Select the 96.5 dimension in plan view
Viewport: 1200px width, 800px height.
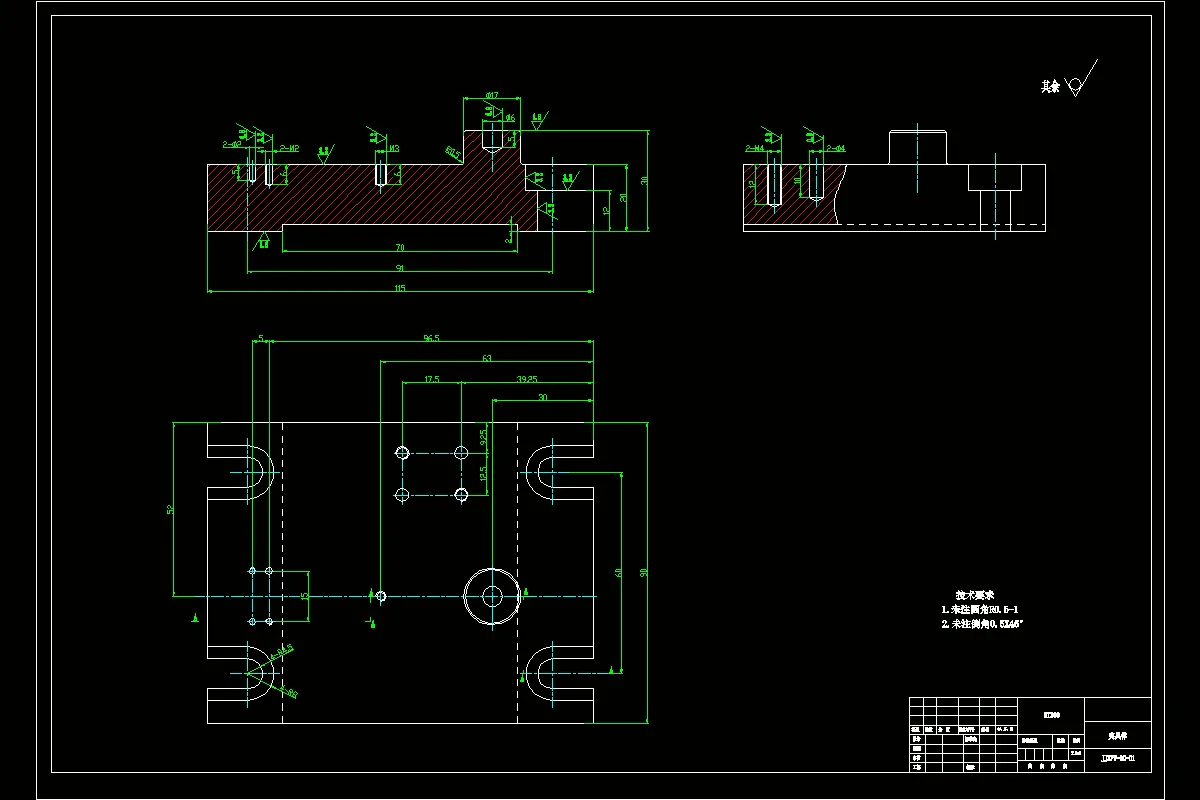pyautogui.click(x=431, y=338)
